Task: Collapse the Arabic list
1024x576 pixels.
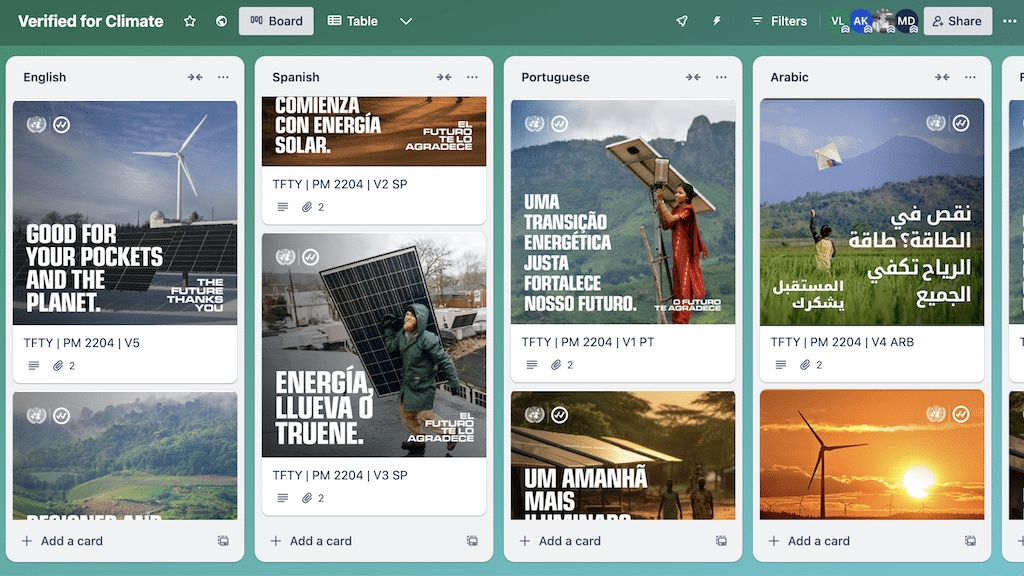Action: click(x=942, y=77)
